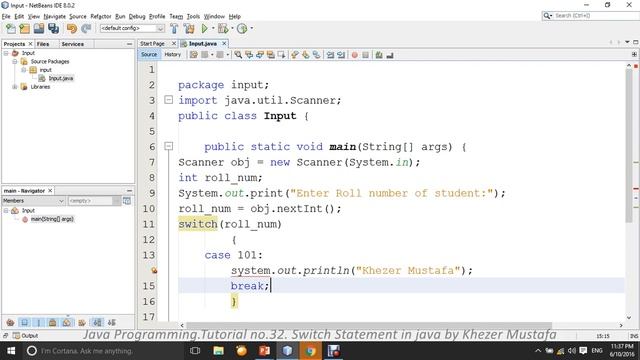Switch to the Services tab
The width and height of the screenshot is (640, 360).
[x=73, y=44]
